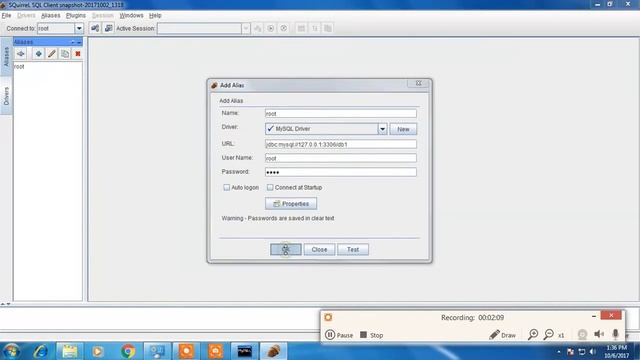
Task: Open alias Properties
Action: tap(291, 204)
